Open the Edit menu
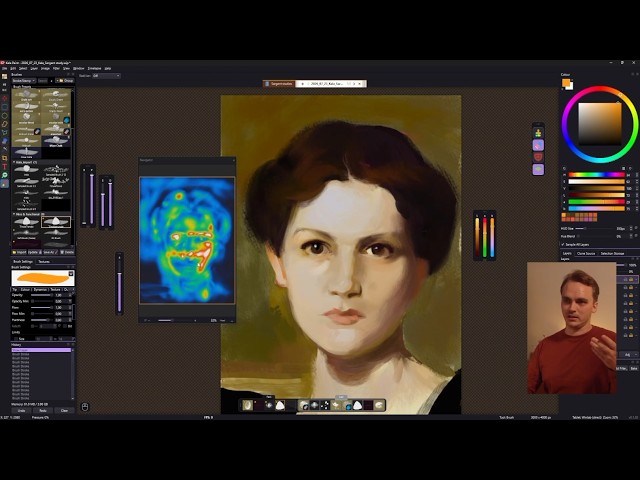This screenshot has height=480, width=640. [13, 69]
